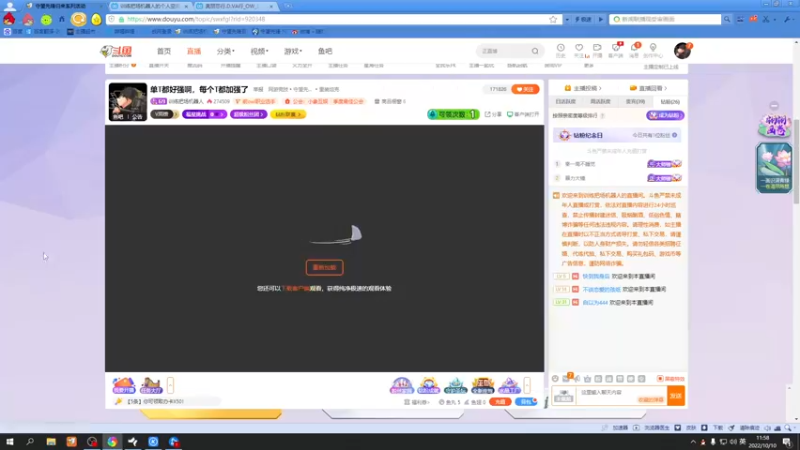Expand the right gift bar arrow

pos(527,385)
